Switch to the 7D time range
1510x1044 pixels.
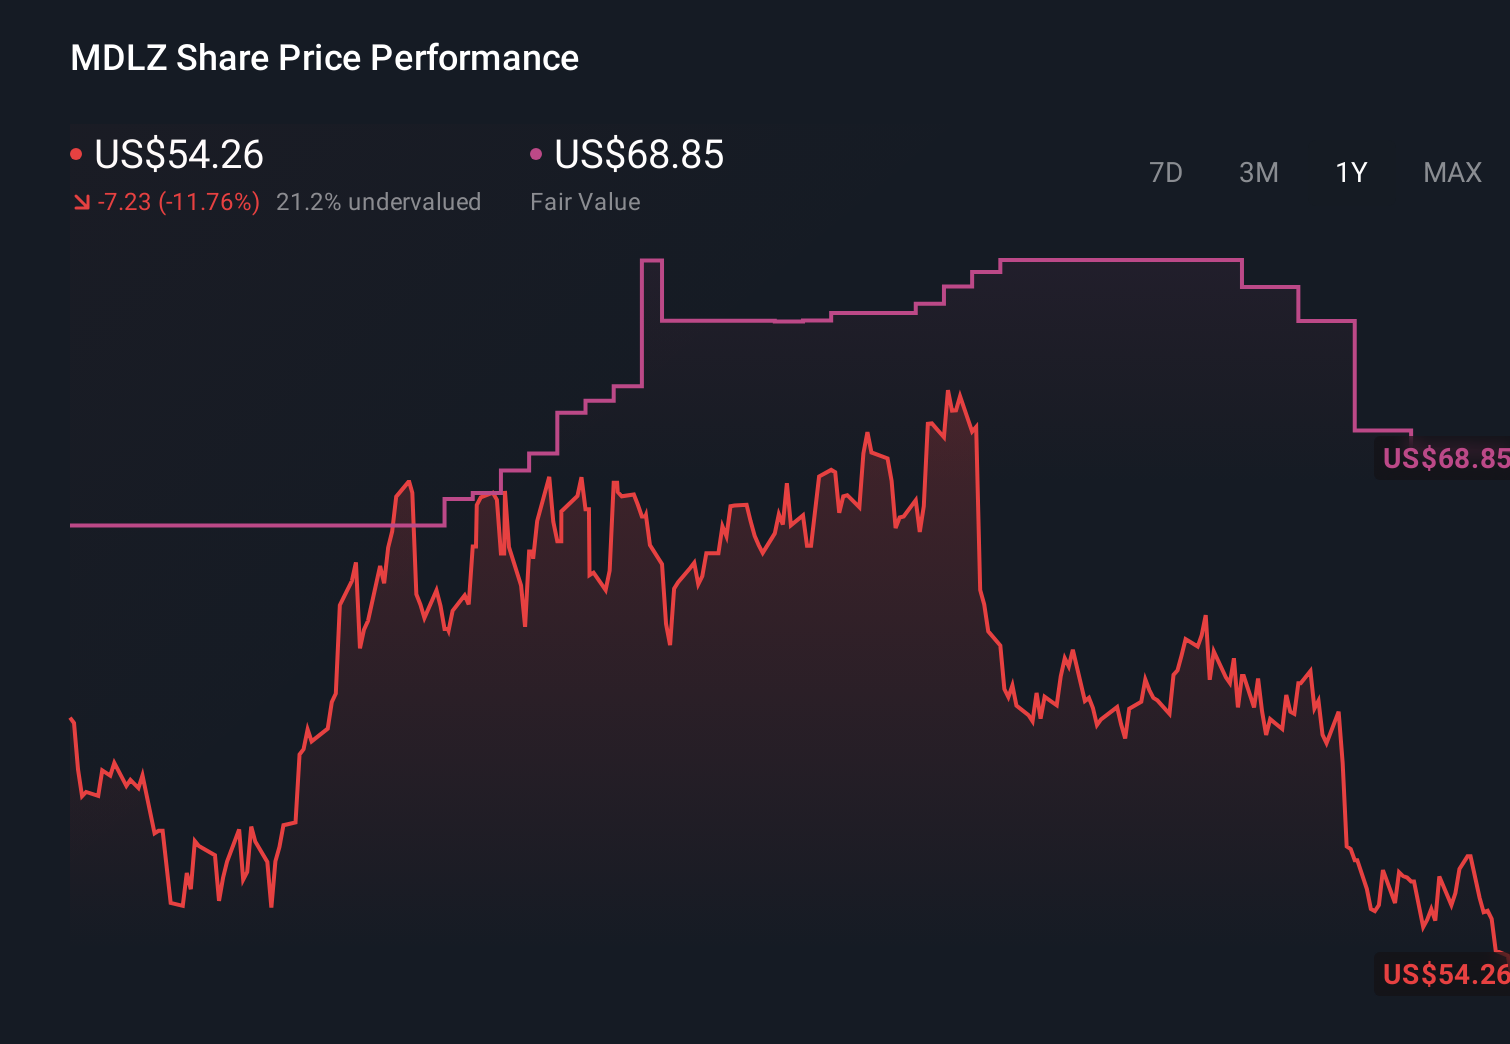[1166, 172]
